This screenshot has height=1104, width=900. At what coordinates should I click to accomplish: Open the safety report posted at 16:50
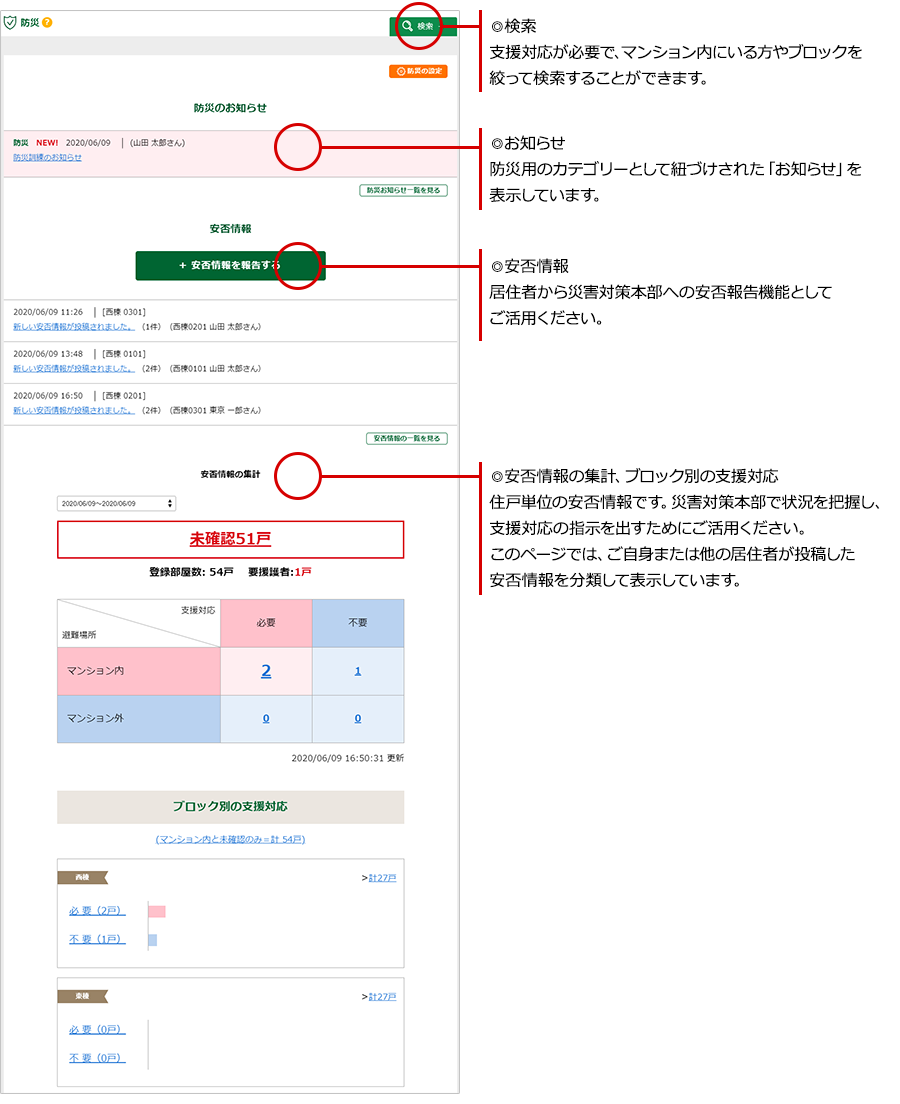tap(74, 410)
